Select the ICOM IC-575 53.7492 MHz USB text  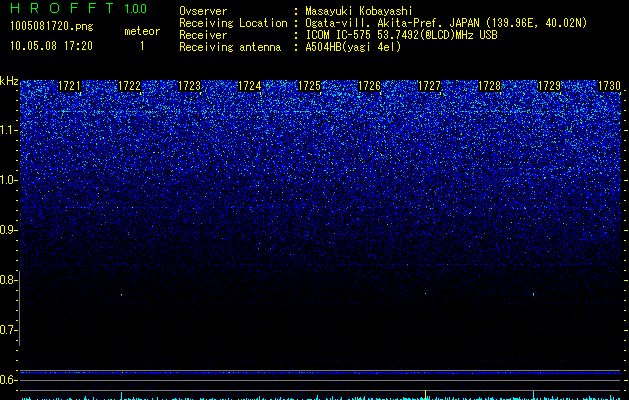tap(401, 35)
